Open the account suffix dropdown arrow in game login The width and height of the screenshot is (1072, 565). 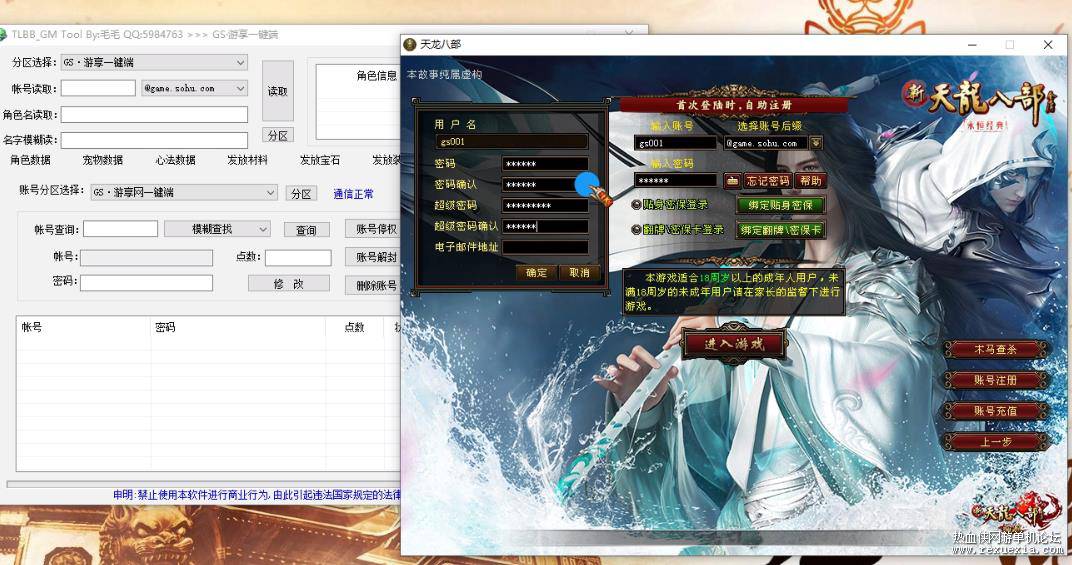(816, 143)
